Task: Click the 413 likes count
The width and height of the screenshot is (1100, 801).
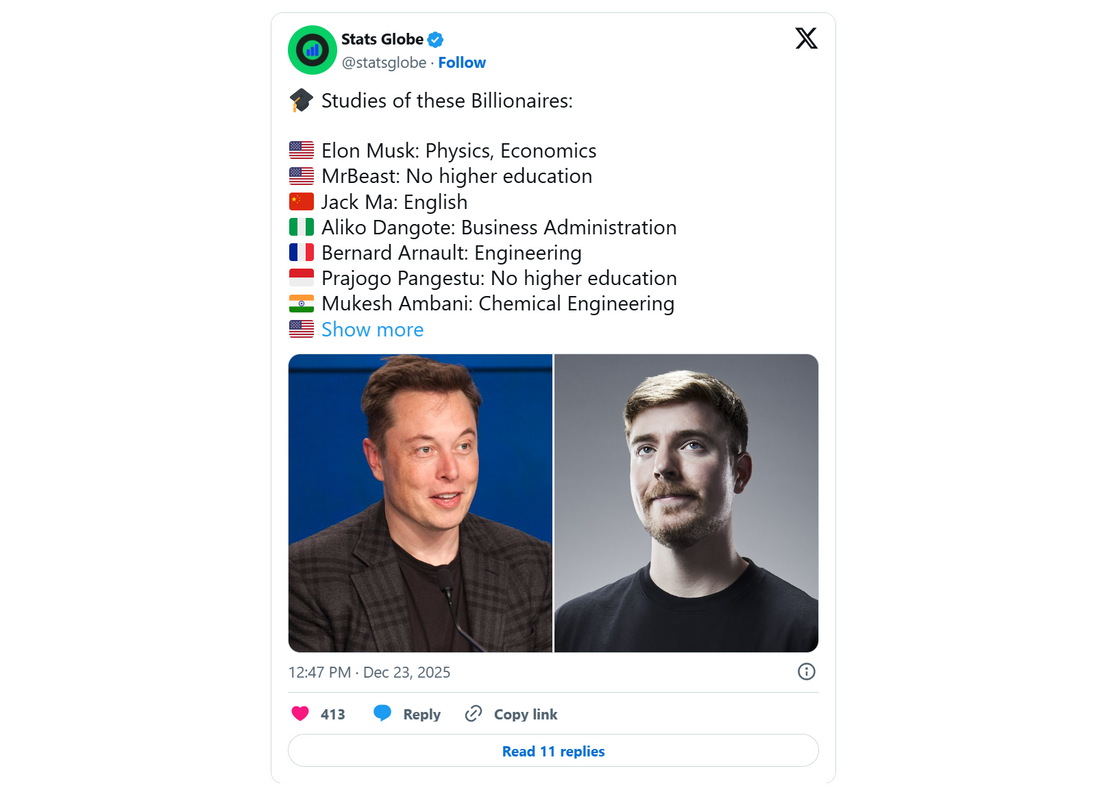Action: coord(331,713)
